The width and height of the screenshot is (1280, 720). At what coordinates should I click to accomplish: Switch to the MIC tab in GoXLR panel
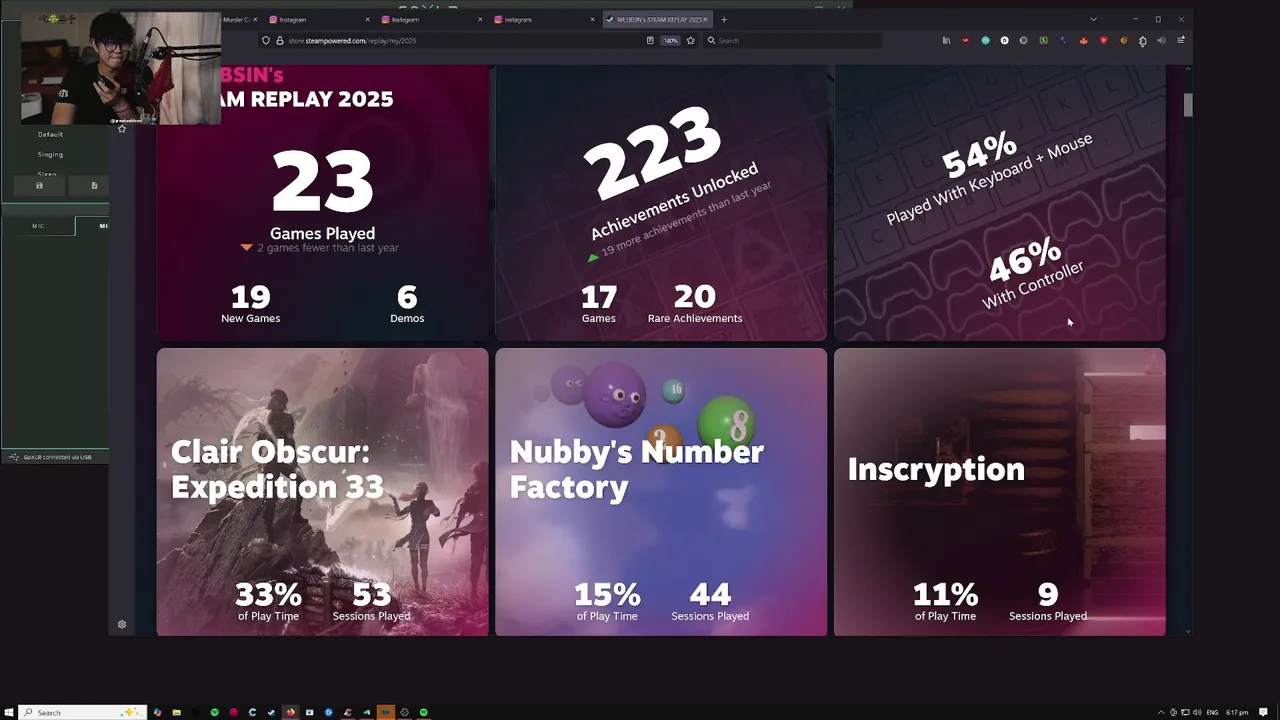tap(38, 226)
